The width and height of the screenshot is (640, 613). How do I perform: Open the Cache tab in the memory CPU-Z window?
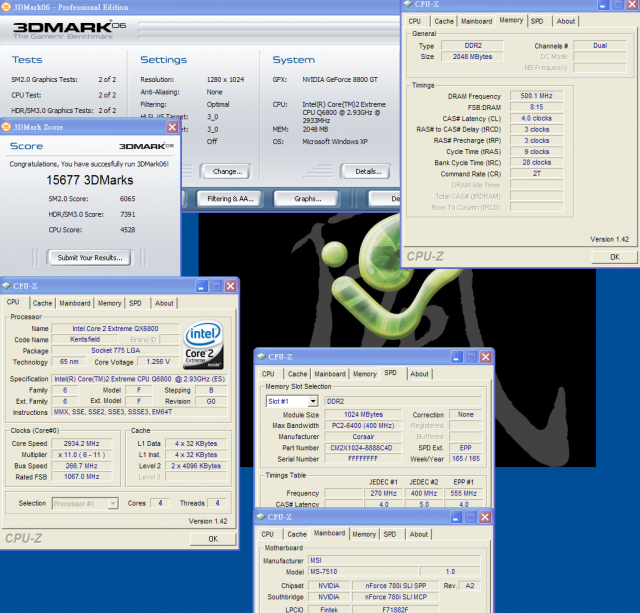pos(444,21)
